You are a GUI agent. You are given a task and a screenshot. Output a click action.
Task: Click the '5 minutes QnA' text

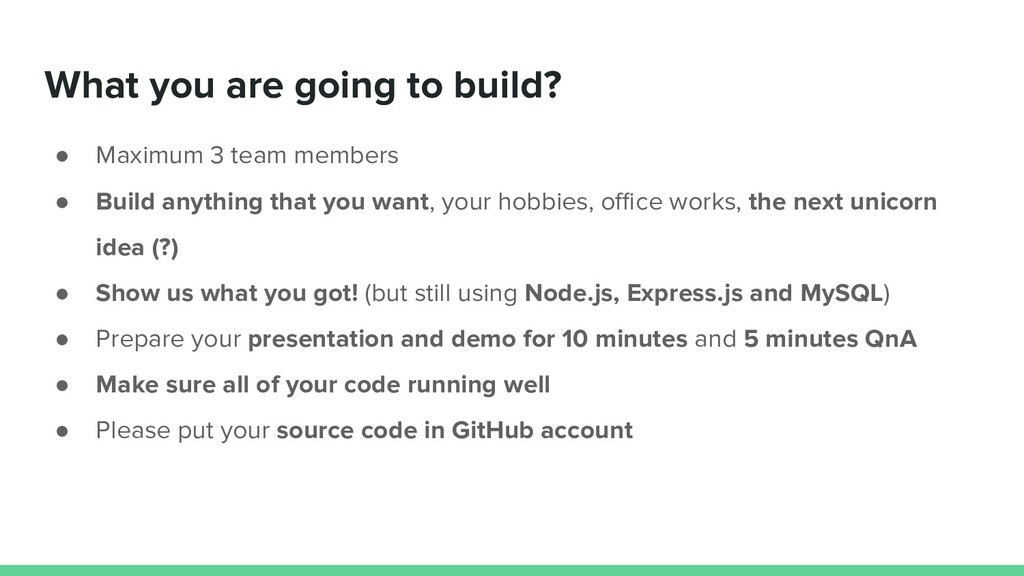830,339
